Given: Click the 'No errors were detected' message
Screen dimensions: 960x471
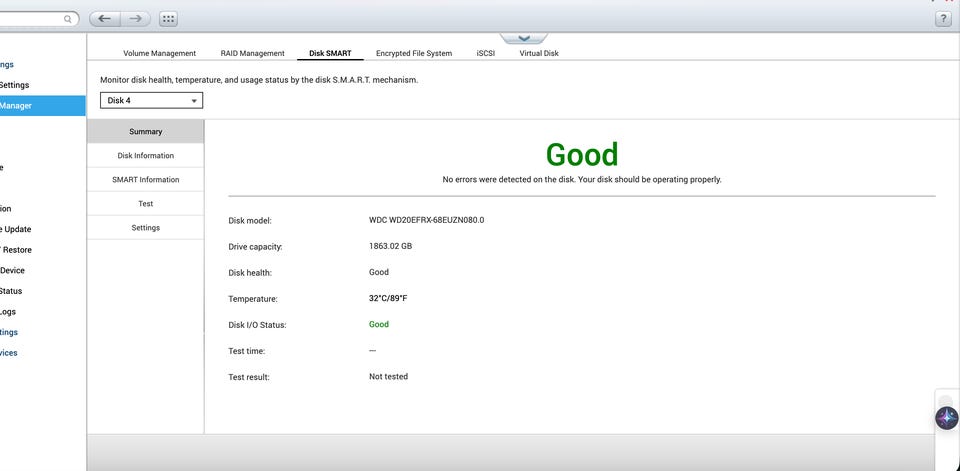Looking at the screenshot, I should pyautogui.click(x=582, y=179).
